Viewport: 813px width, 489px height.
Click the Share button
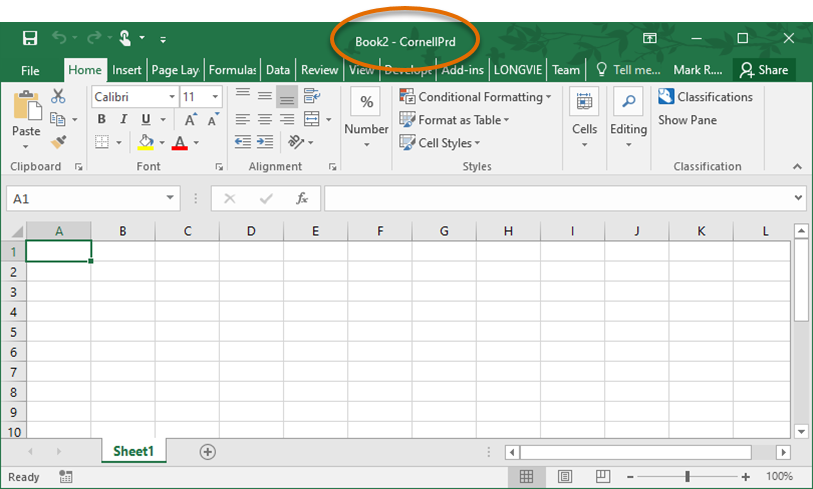tap(763, 70)
